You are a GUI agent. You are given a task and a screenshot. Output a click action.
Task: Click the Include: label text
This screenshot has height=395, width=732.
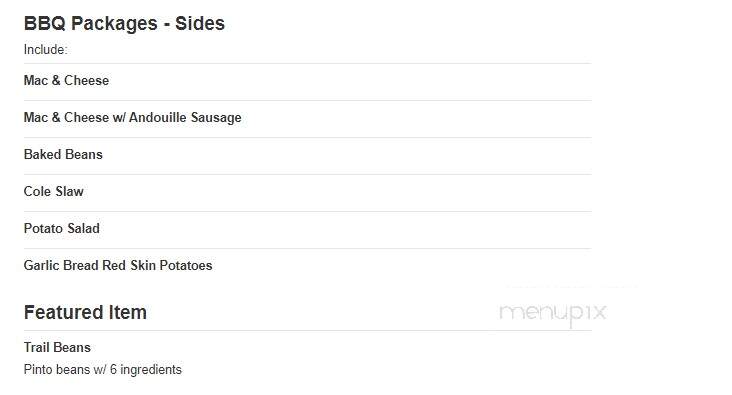click(45, 49)
